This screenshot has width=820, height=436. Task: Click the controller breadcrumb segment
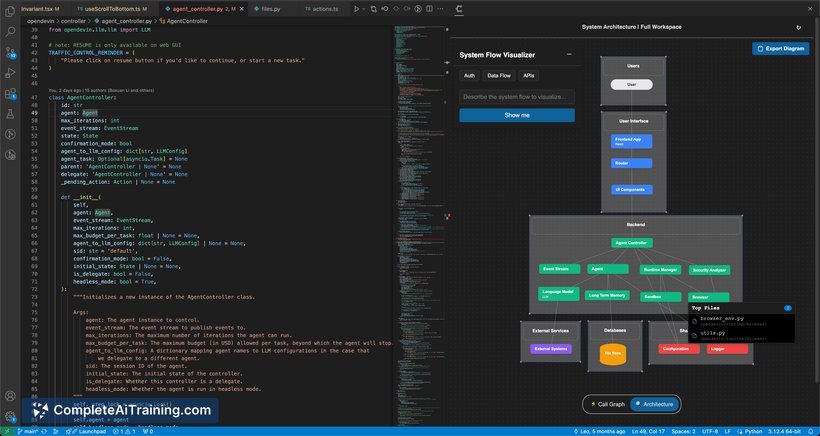click(x=73, y=21)
